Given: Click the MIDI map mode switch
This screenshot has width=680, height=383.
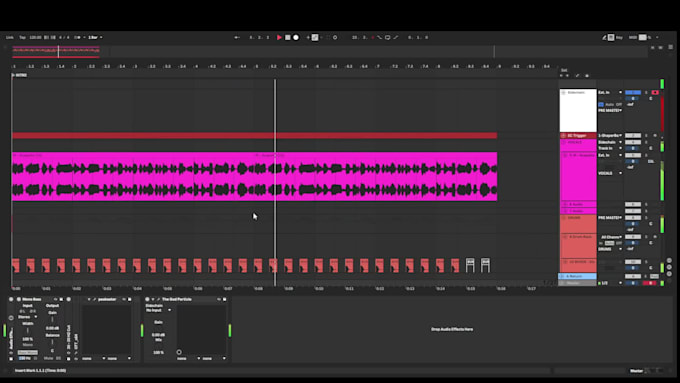Looking at the screenshot, I should pyautogui.click(x=633, y=37).
